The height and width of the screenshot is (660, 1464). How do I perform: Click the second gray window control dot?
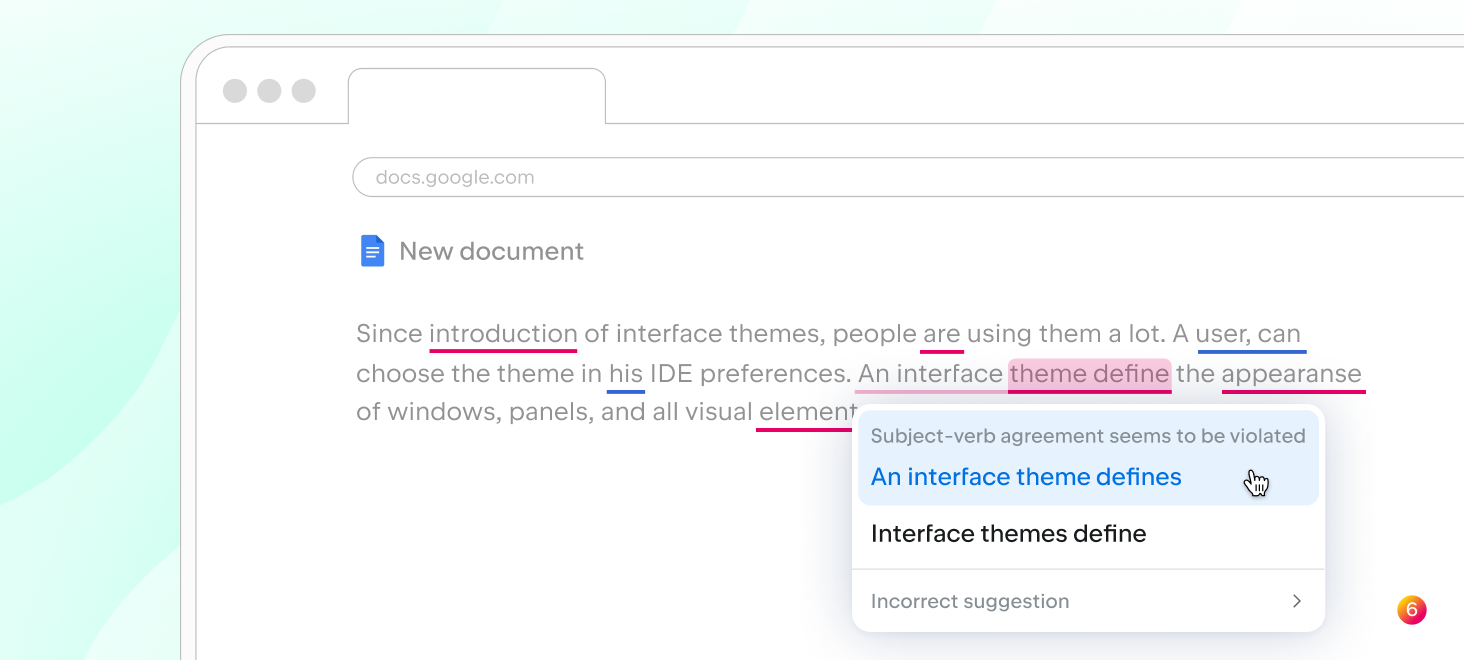coord(269,91)
